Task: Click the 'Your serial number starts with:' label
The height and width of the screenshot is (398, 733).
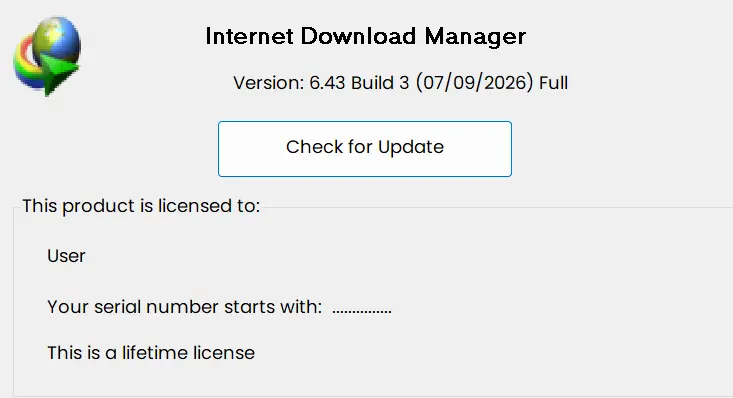Action: point(185,307)
